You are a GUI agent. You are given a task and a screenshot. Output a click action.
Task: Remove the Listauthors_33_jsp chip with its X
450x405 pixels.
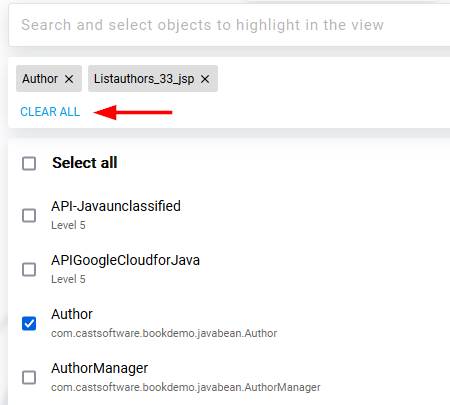(x=205, y=79)
